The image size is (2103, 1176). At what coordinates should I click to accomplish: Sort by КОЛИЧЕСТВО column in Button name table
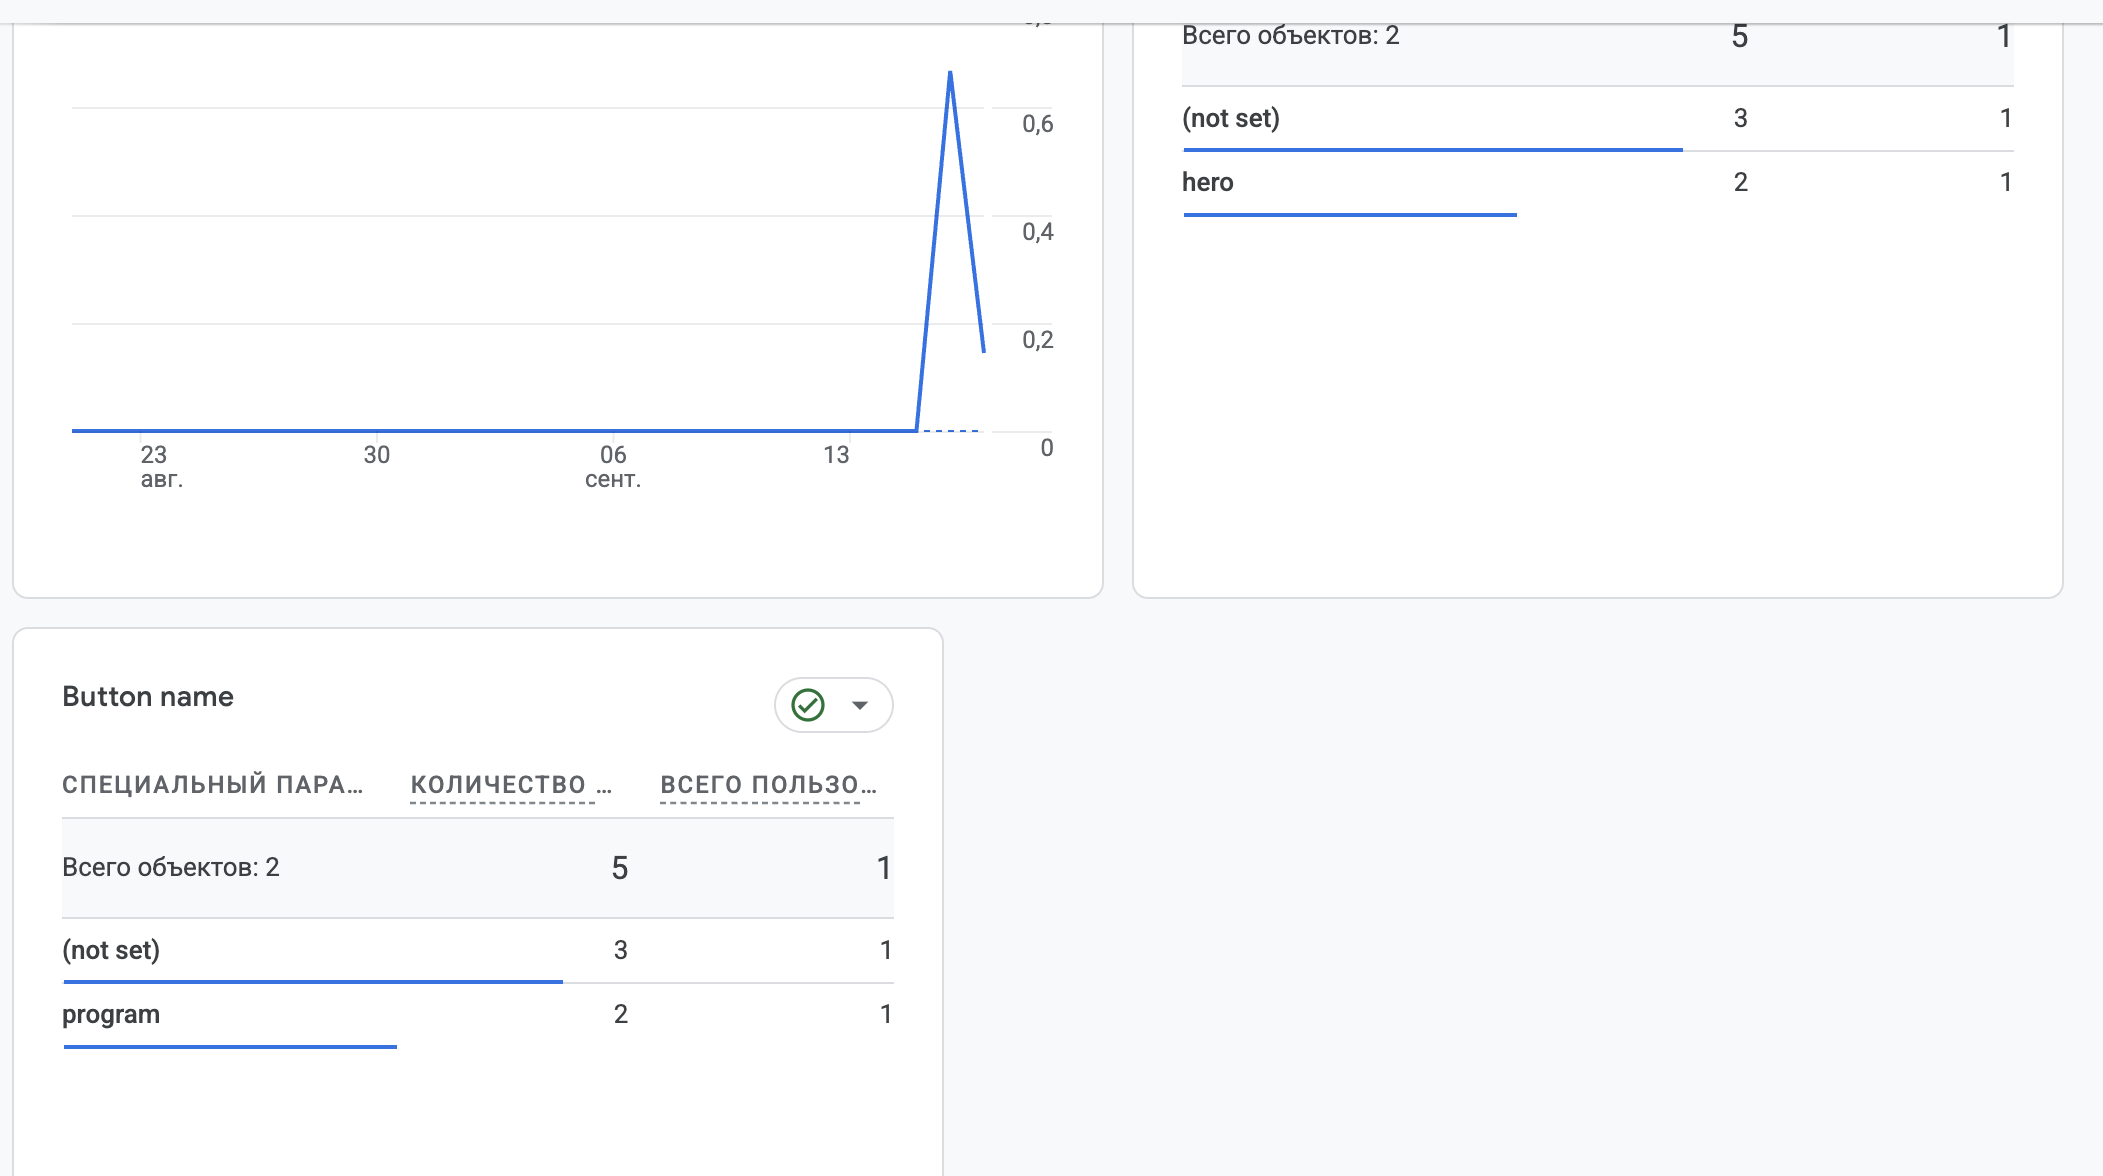511,785
